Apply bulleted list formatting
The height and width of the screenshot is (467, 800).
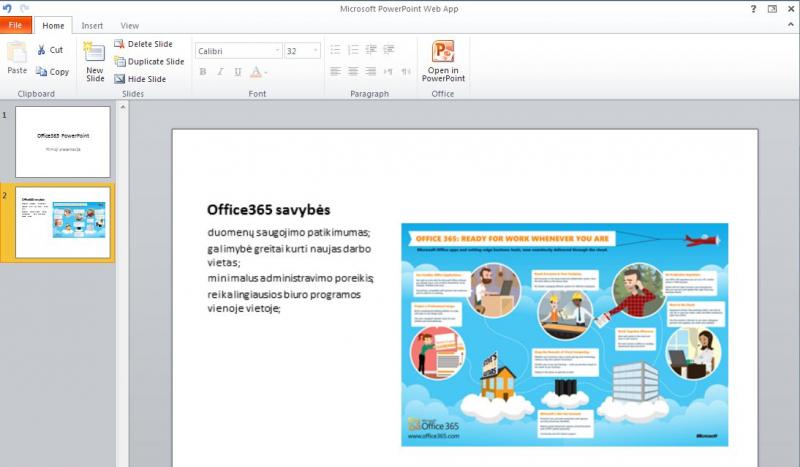pyautogui.click(x=335, y=50)
